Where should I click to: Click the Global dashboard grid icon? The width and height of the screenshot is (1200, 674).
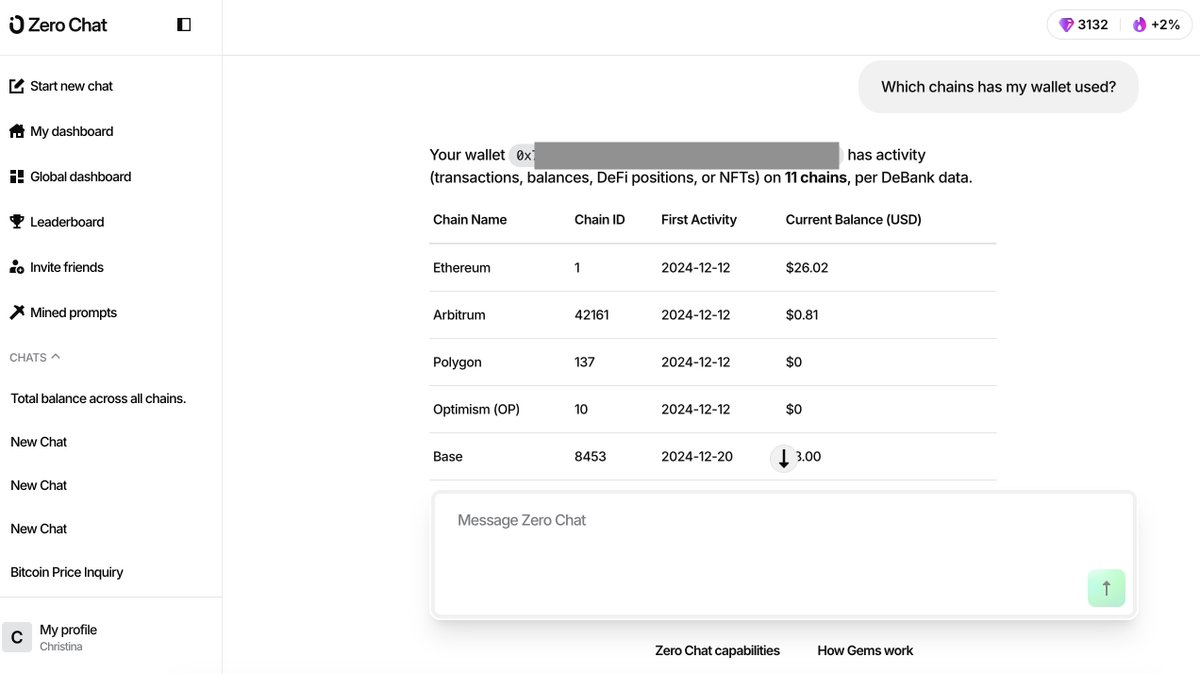coord(17,177)
